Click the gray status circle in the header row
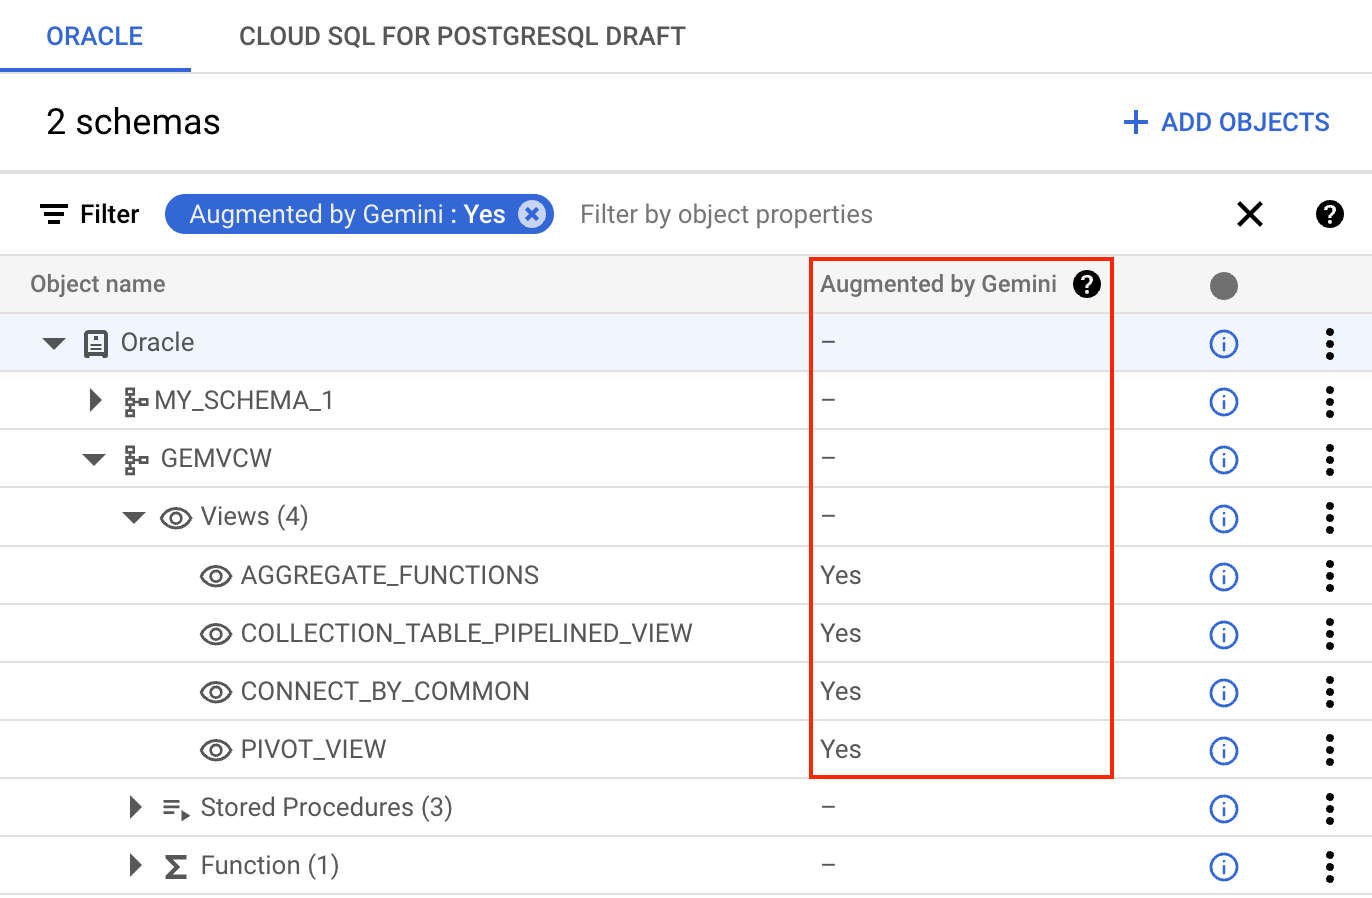 (x=1224, y=284)
